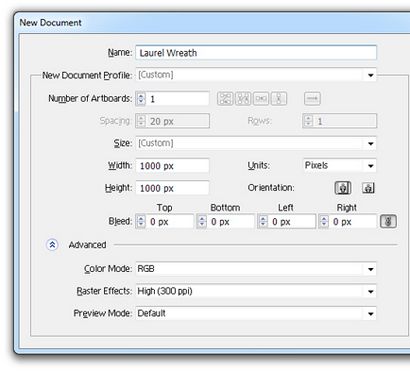Click the Top bleed value field
410x371 pixels.
169,222
